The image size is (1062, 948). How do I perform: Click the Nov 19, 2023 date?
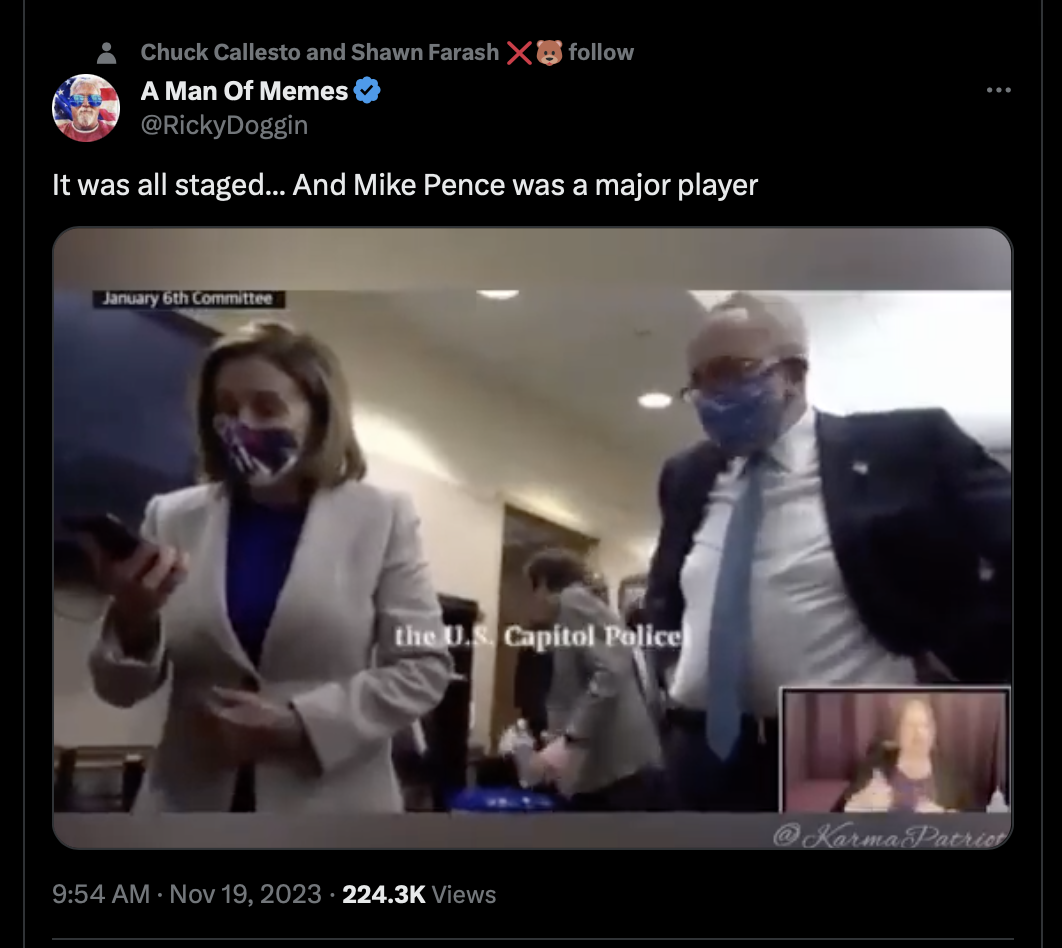click(245, 894)
